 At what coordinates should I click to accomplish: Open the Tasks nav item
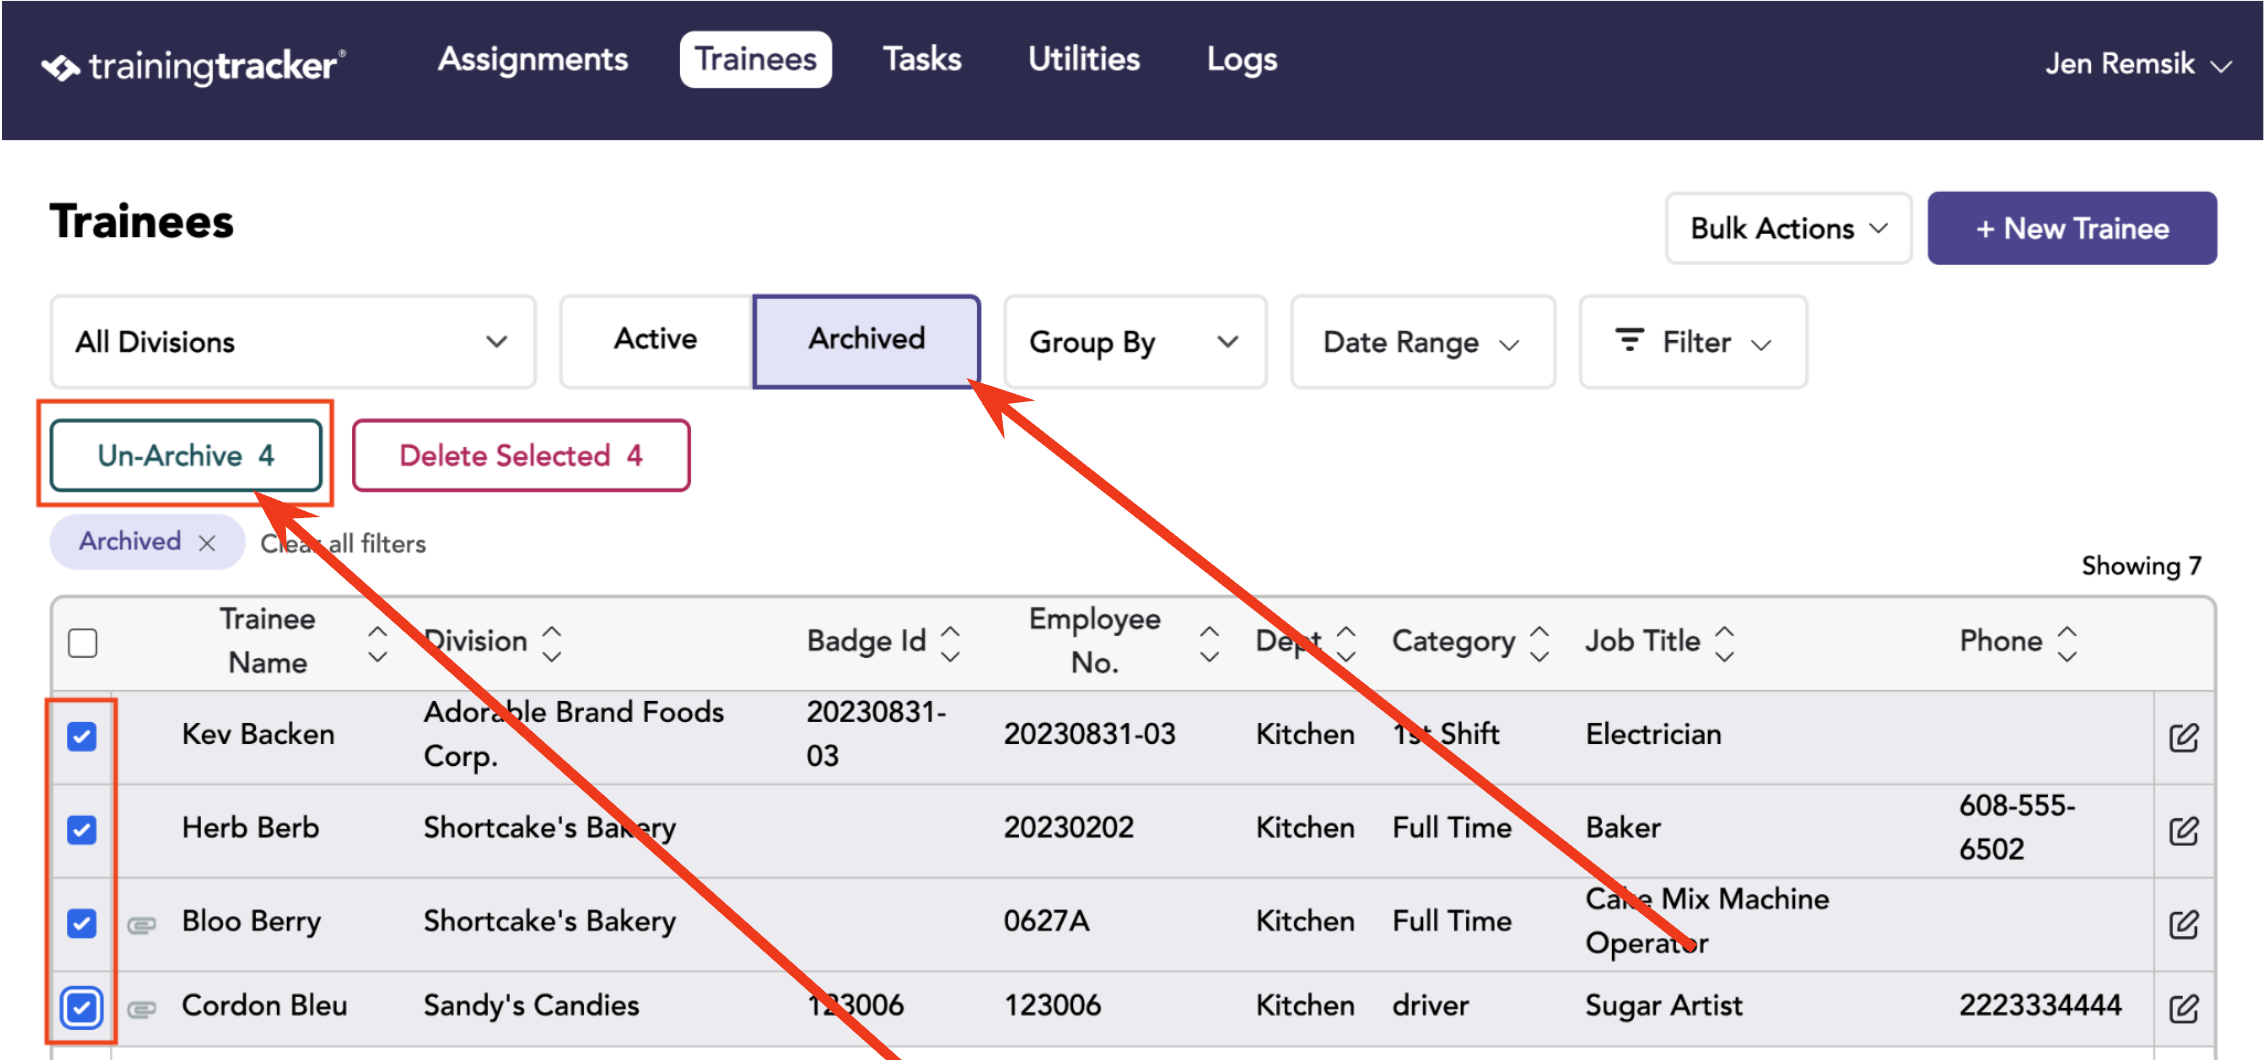click(922, 59)
